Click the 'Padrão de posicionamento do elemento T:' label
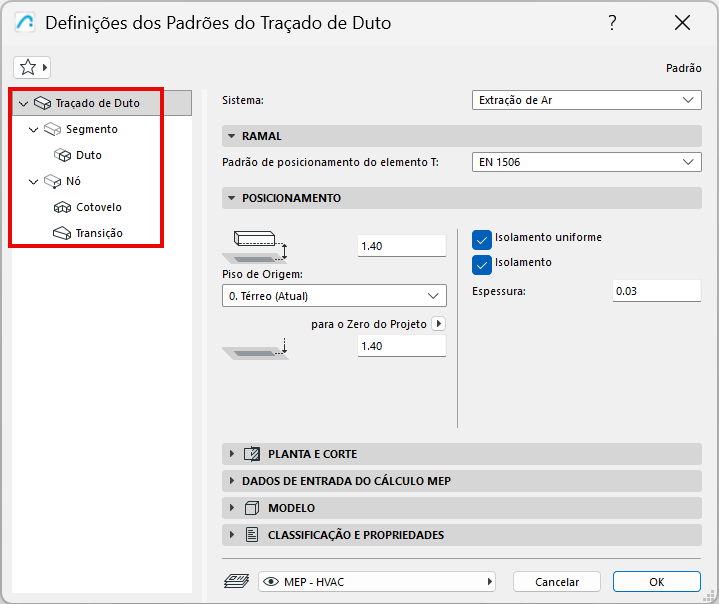Viewport: 719px width, 604px height. point(330,162)
